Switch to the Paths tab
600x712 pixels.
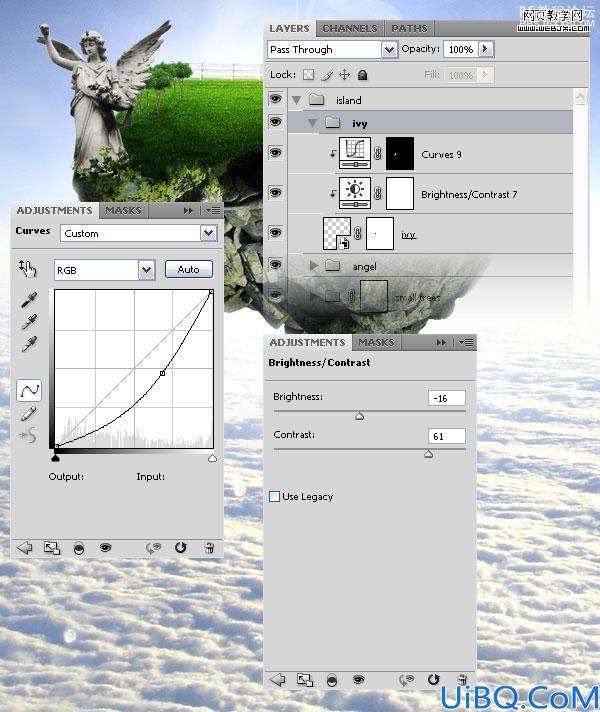pyautogui.click(x=409, y=28)
